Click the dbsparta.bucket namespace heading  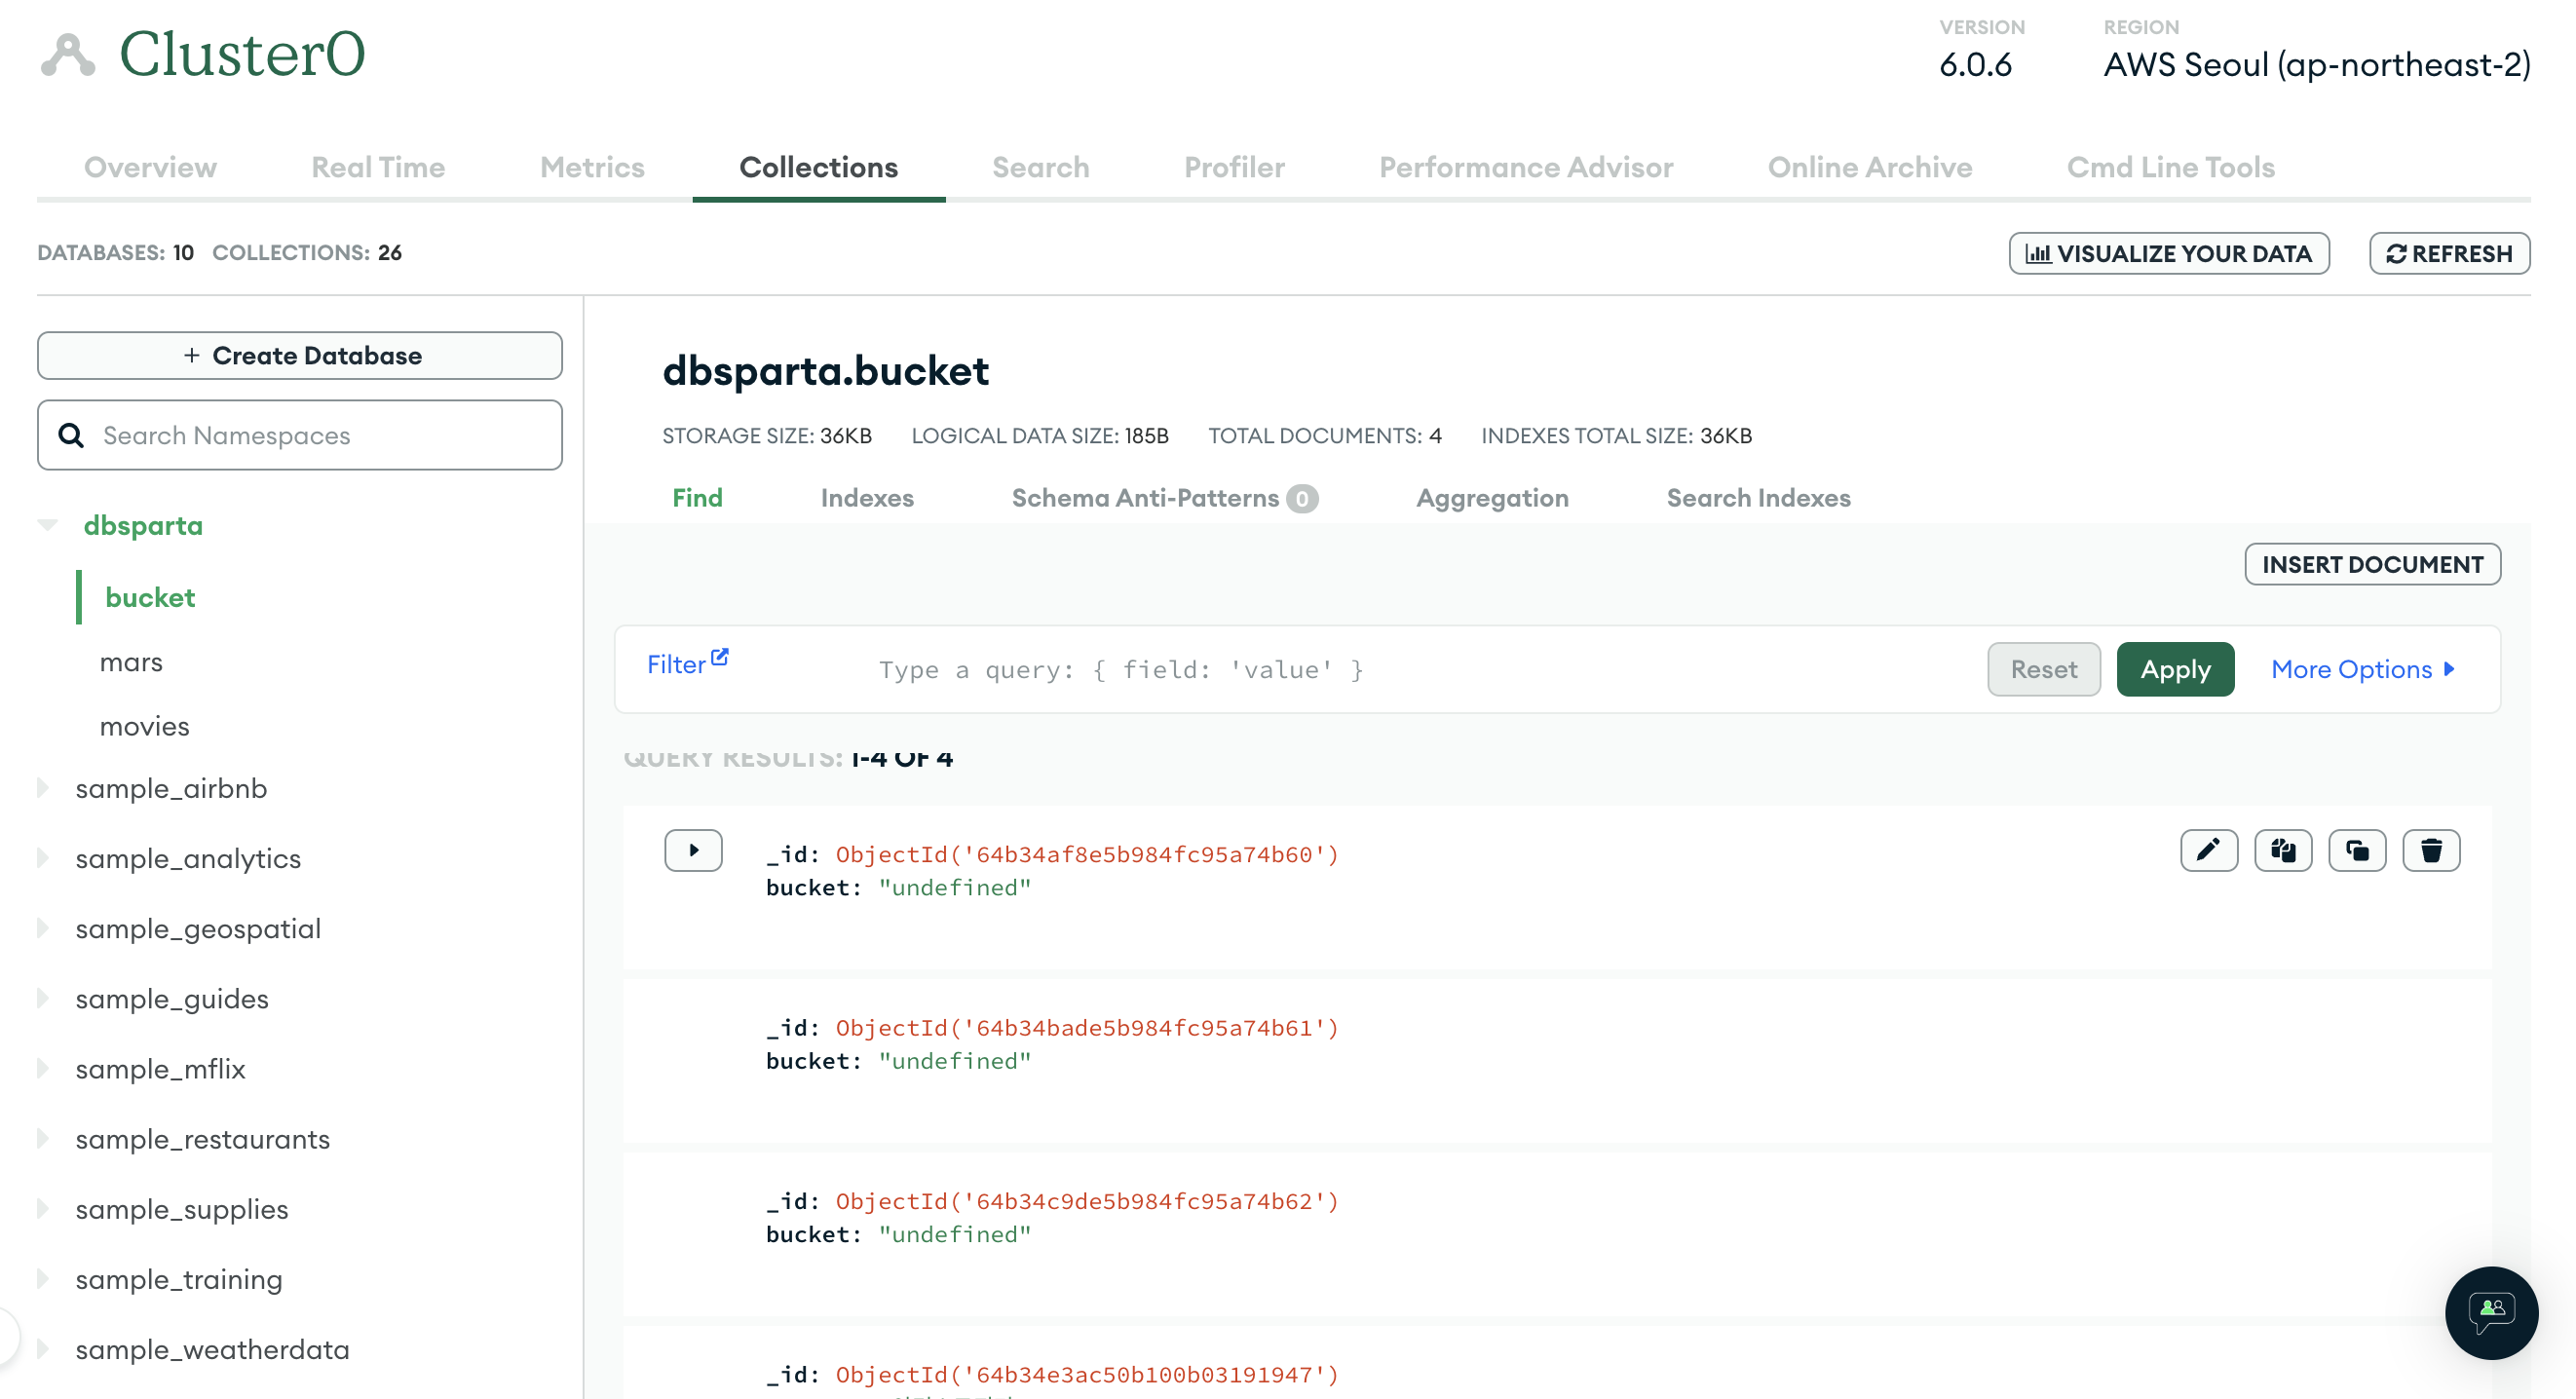(x=825, y=371)
